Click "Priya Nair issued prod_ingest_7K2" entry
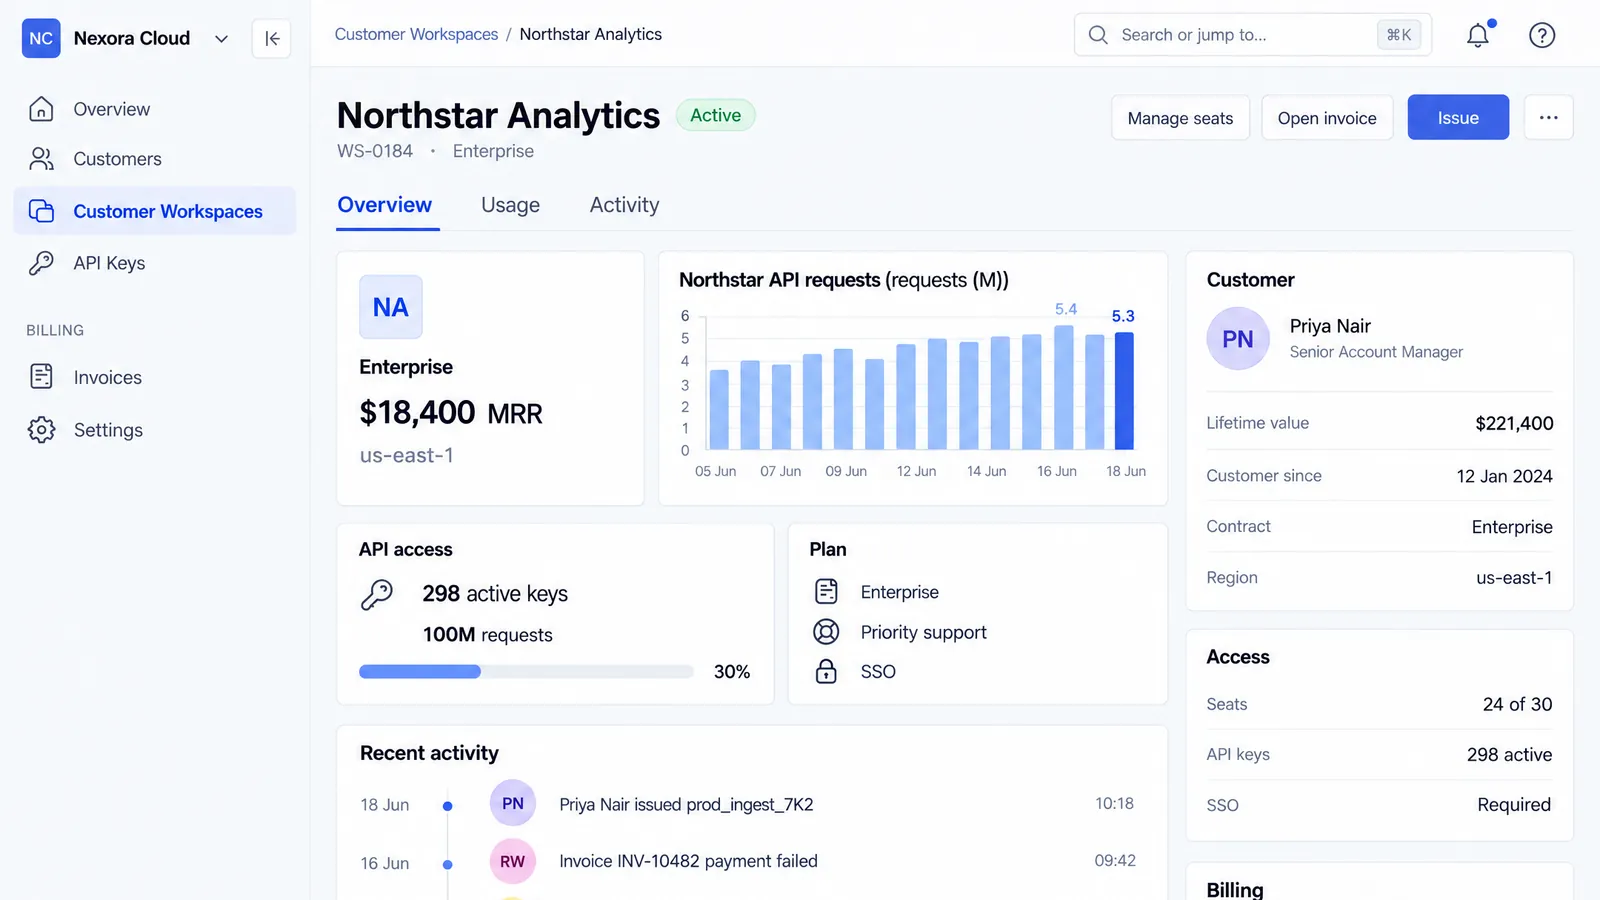 (x=686, y=805)
